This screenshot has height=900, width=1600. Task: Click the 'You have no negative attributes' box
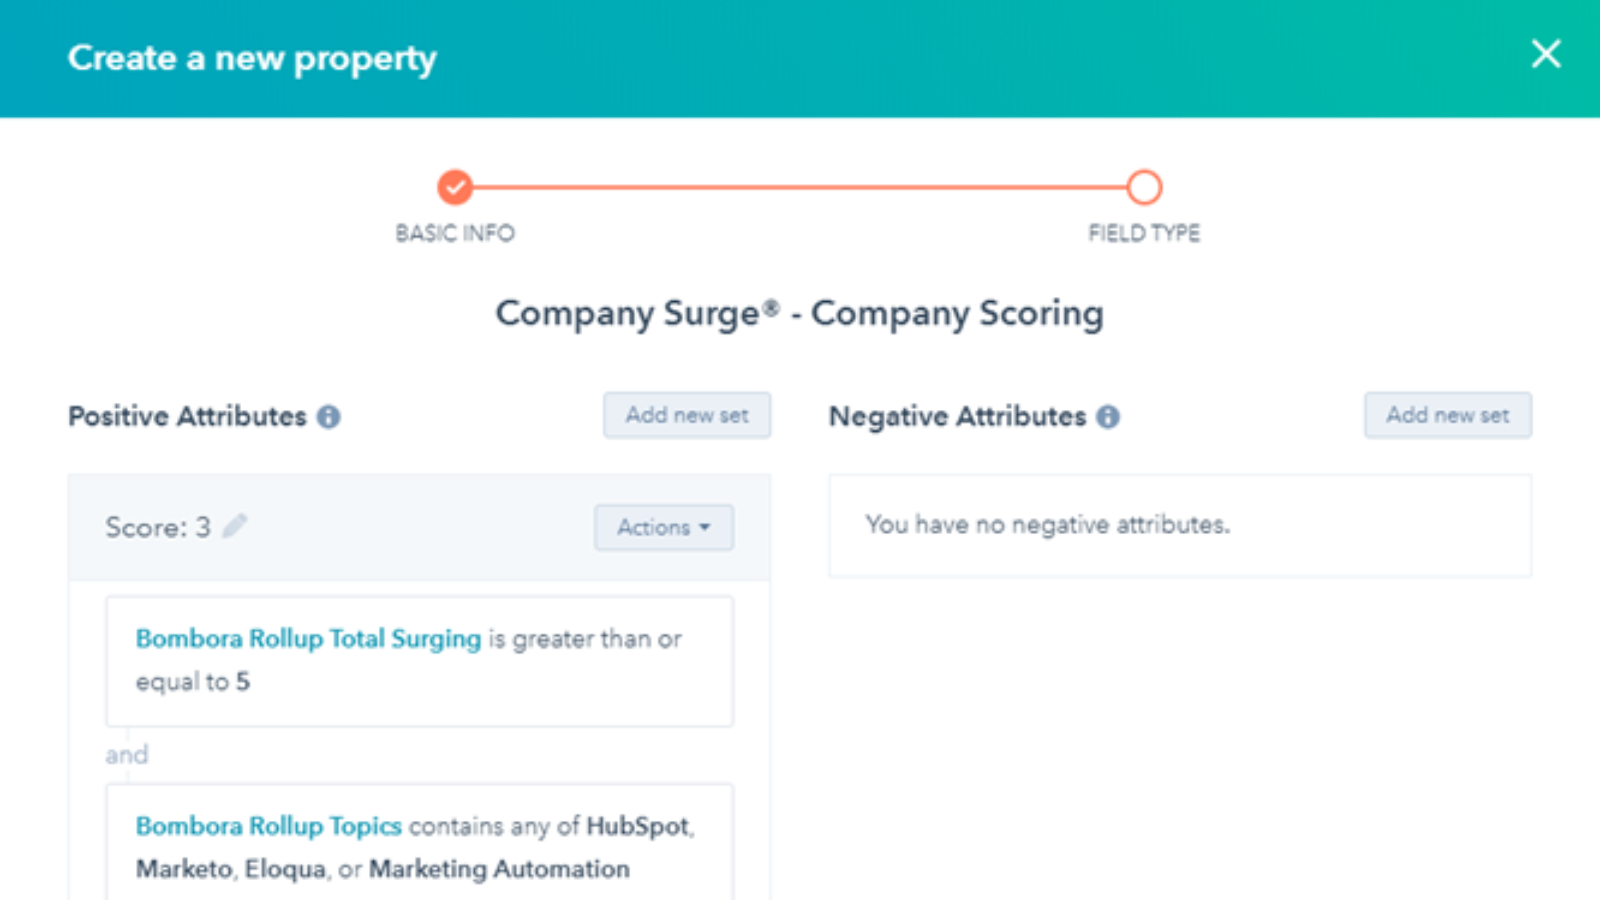(x=1180, y=525)
